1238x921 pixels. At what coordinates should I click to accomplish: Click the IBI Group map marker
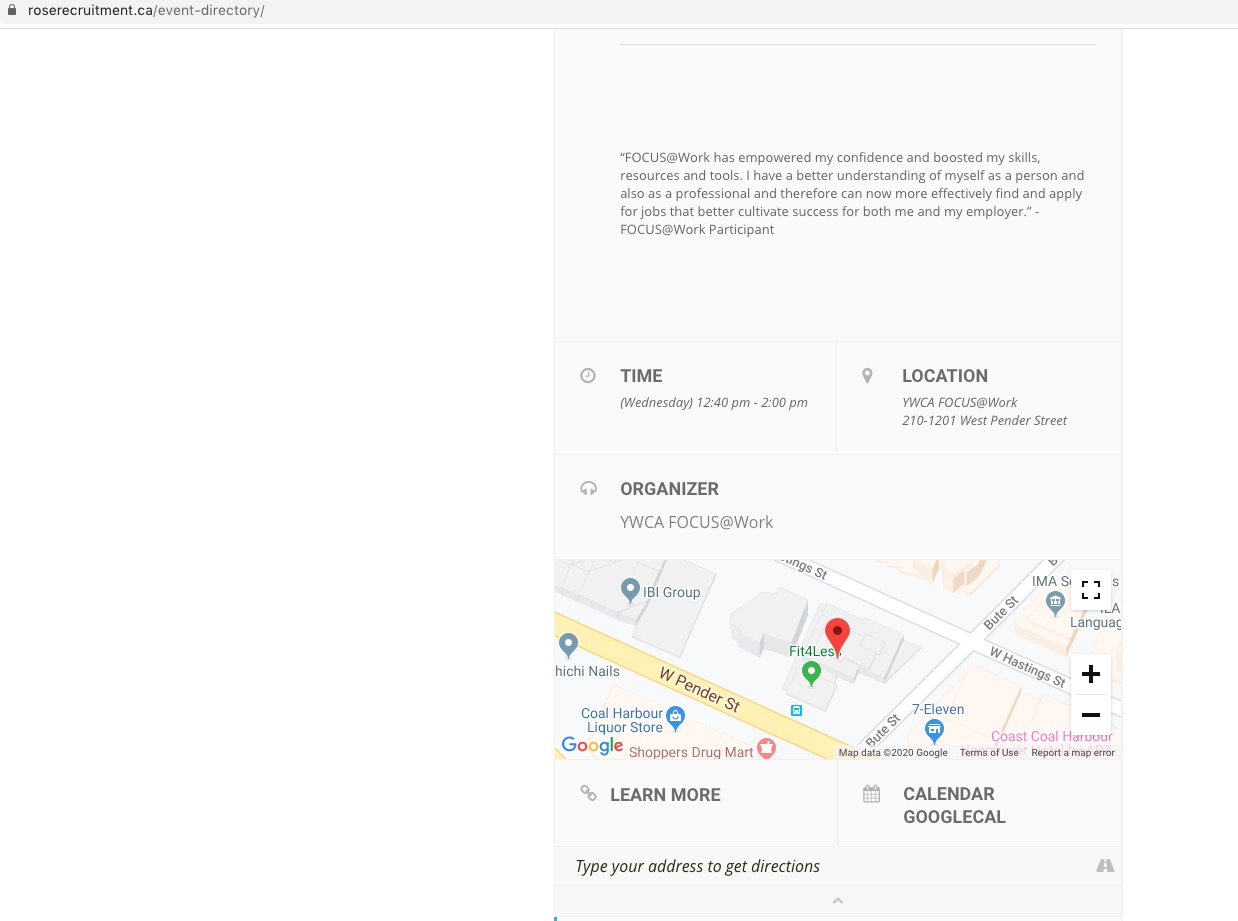click(x=630, y=591)
